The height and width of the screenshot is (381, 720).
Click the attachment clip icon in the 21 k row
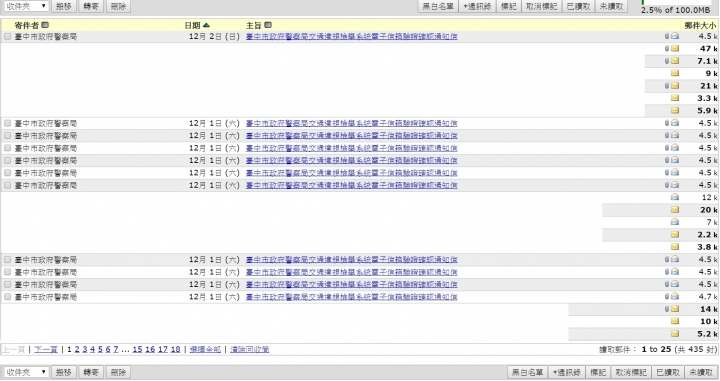coord(667,85)
